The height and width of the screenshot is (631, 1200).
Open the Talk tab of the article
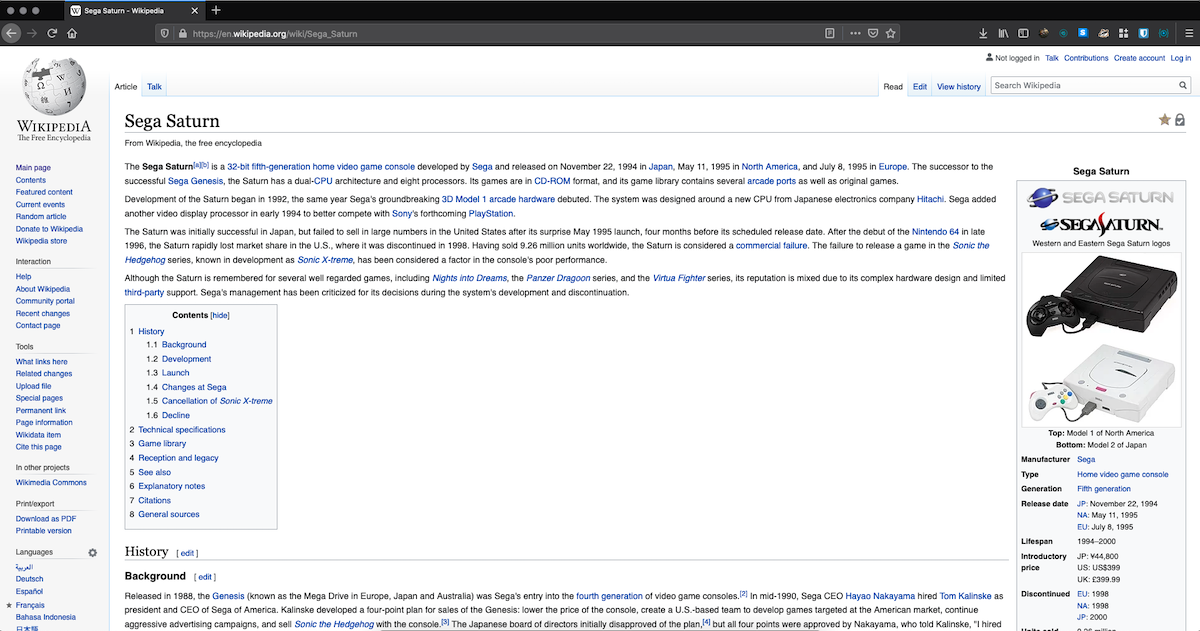pos(154,87)
